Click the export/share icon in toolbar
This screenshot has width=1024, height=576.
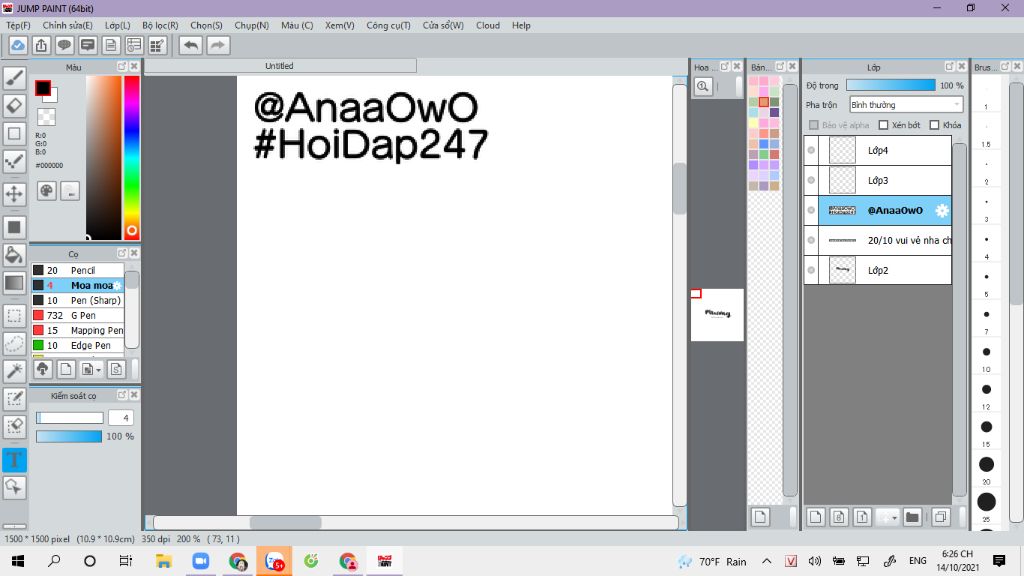click(x=41, y=45)
